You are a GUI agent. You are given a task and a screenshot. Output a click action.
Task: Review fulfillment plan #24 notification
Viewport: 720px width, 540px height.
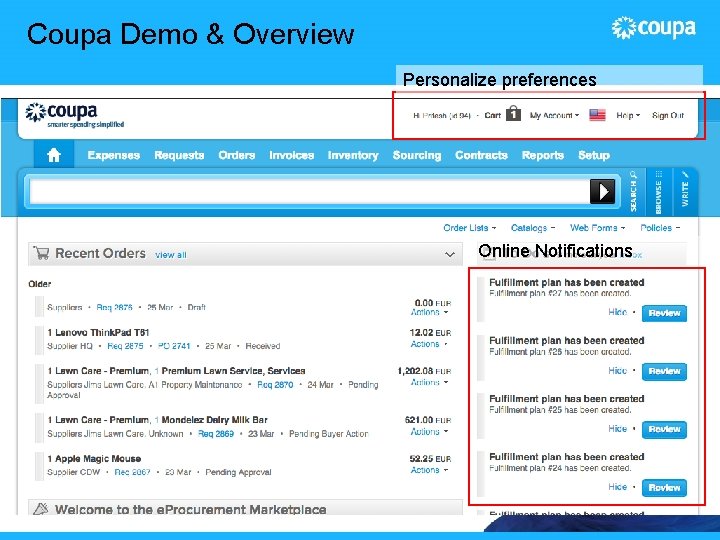point(664,488)
